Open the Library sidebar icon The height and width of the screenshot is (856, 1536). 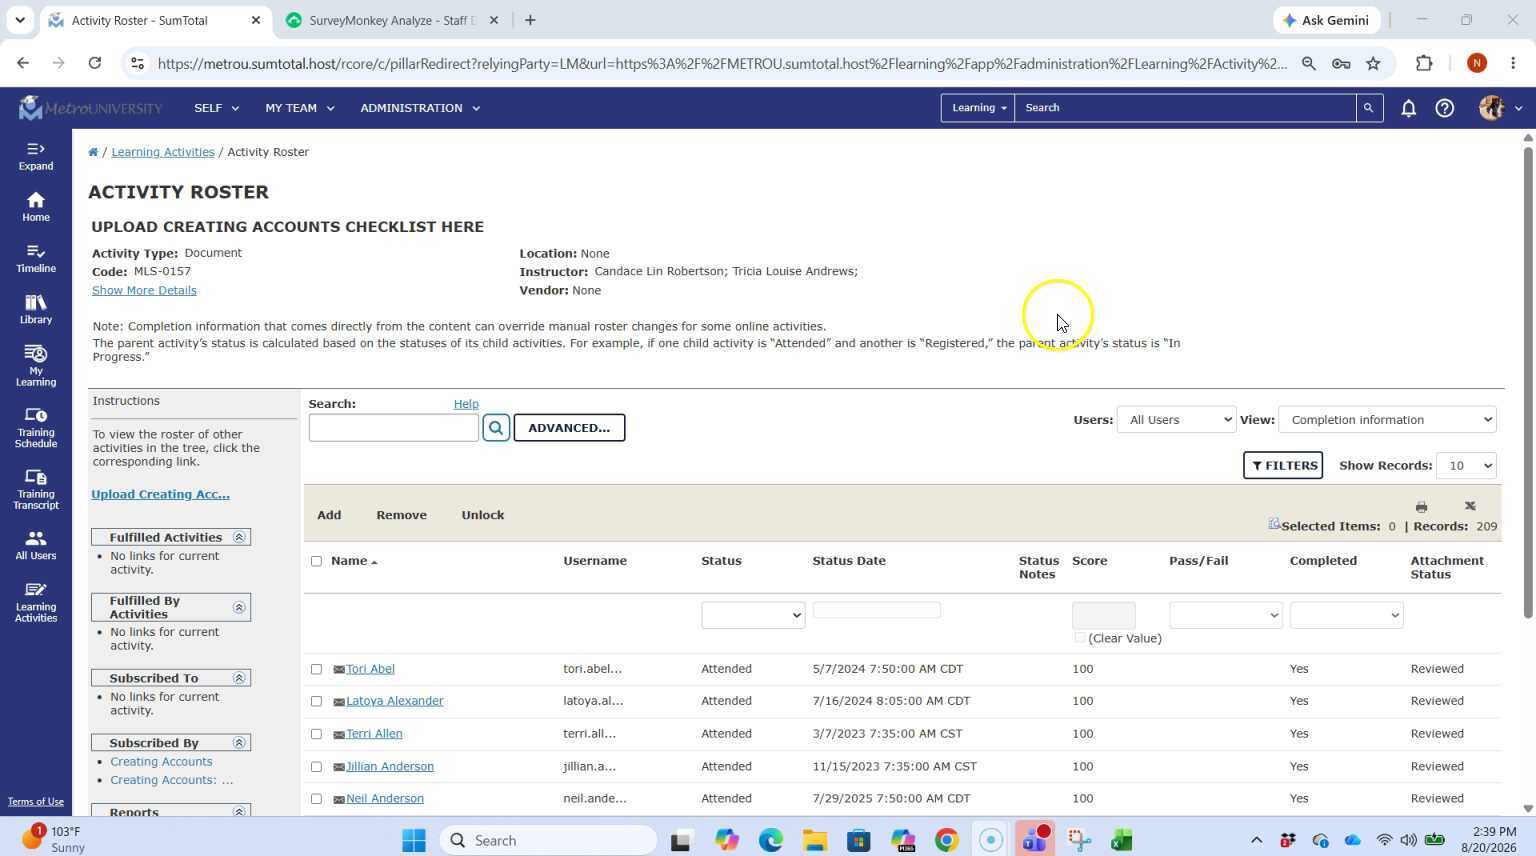coord(35,309)
